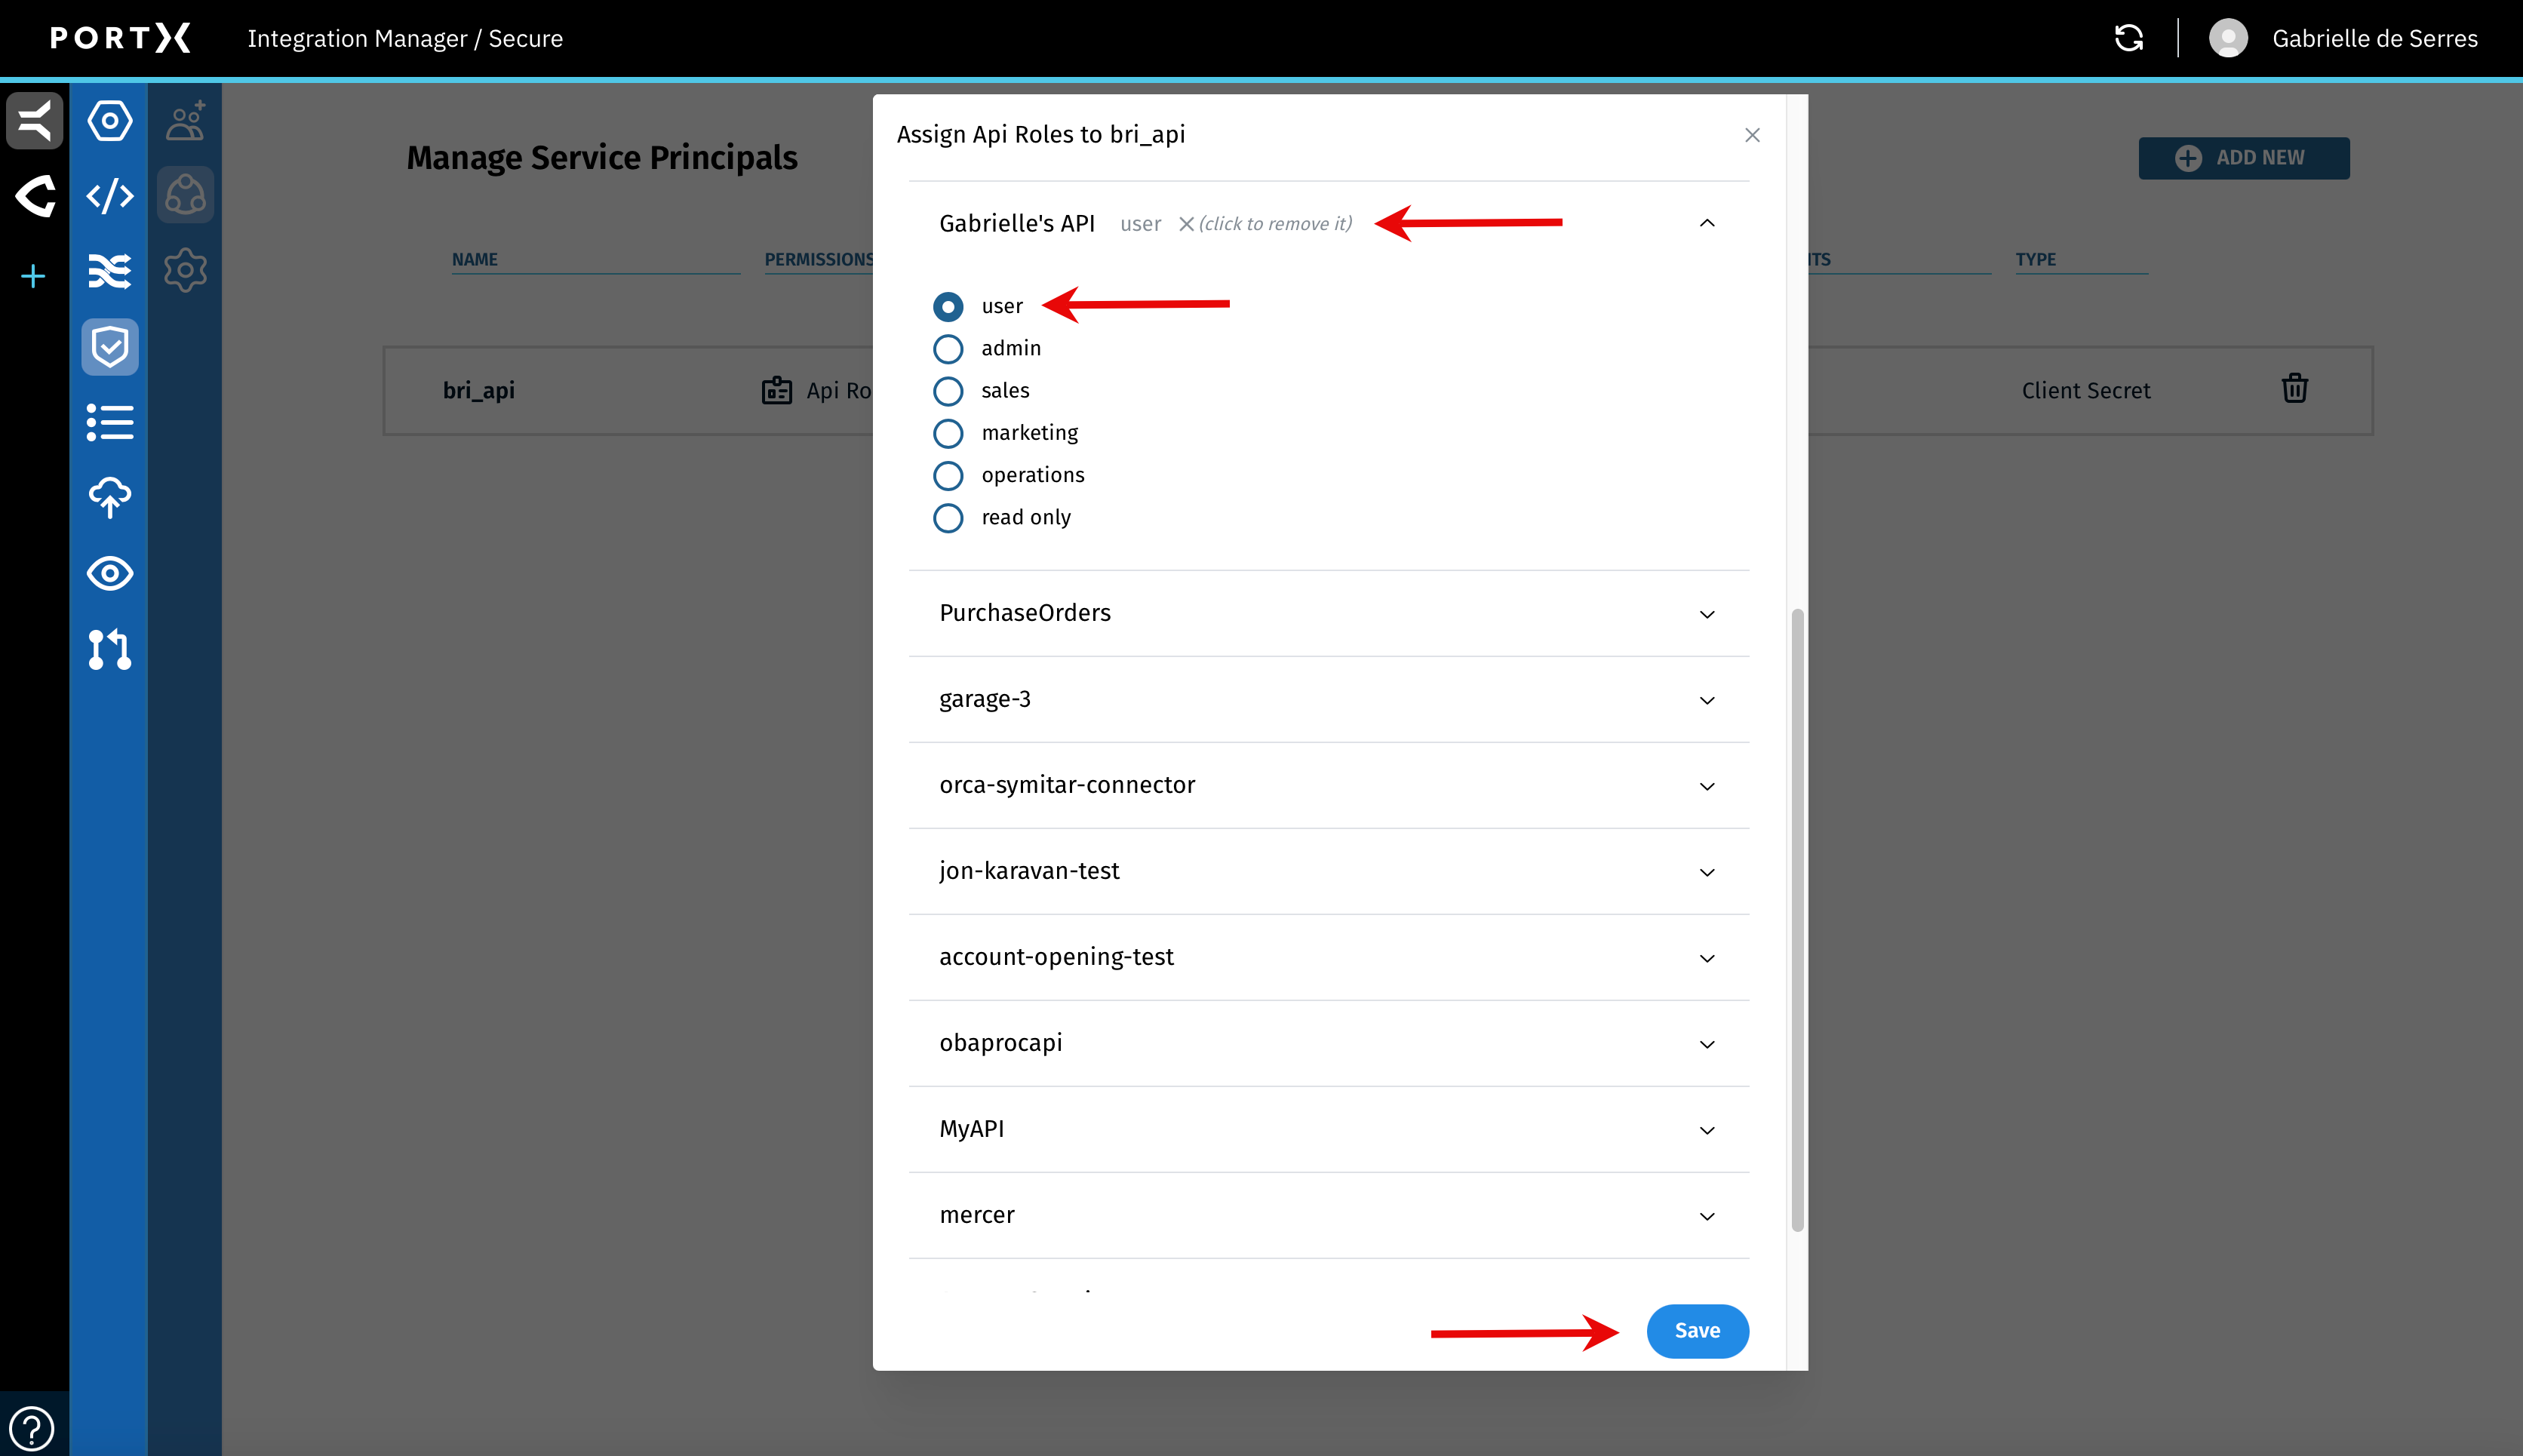The height and width of the screenshot is (1456, 2523).
Task: Choose the read only role option
Action: [947, 518]
